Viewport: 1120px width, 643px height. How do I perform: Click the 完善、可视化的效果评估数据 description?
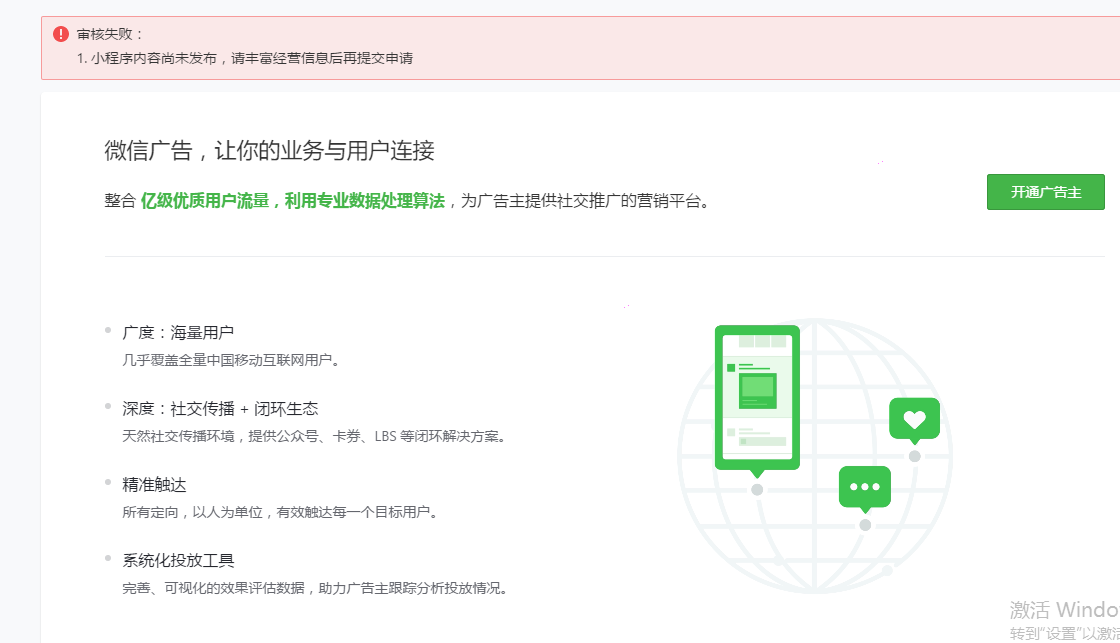[x=314, y=588]
